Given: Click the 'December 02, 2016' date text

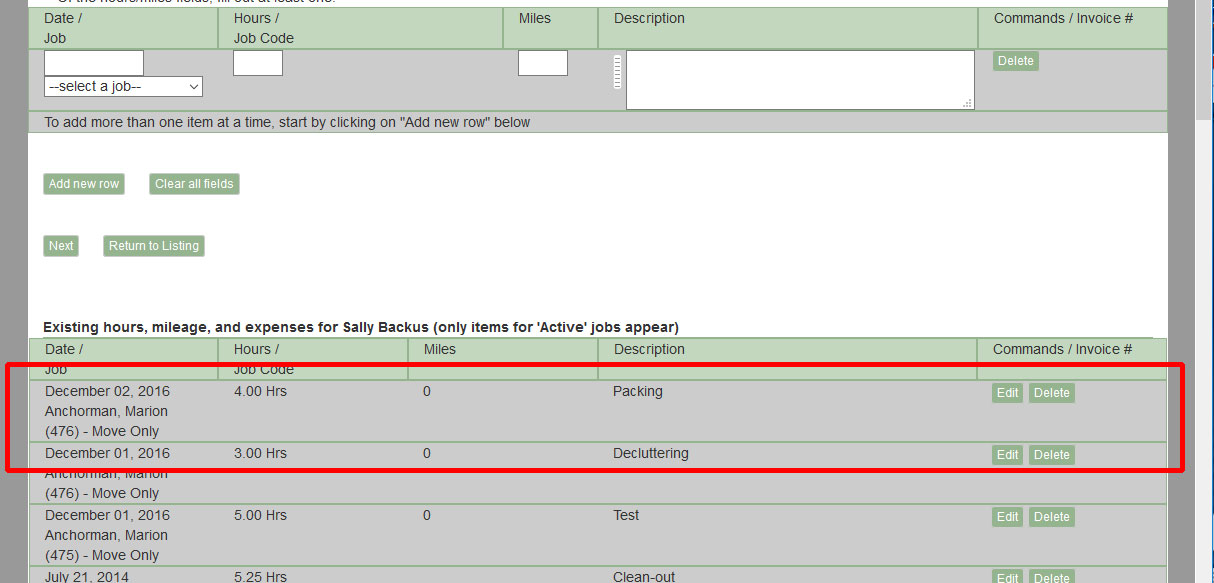Looking at the screenshot, I should click(x=107, y=391).
